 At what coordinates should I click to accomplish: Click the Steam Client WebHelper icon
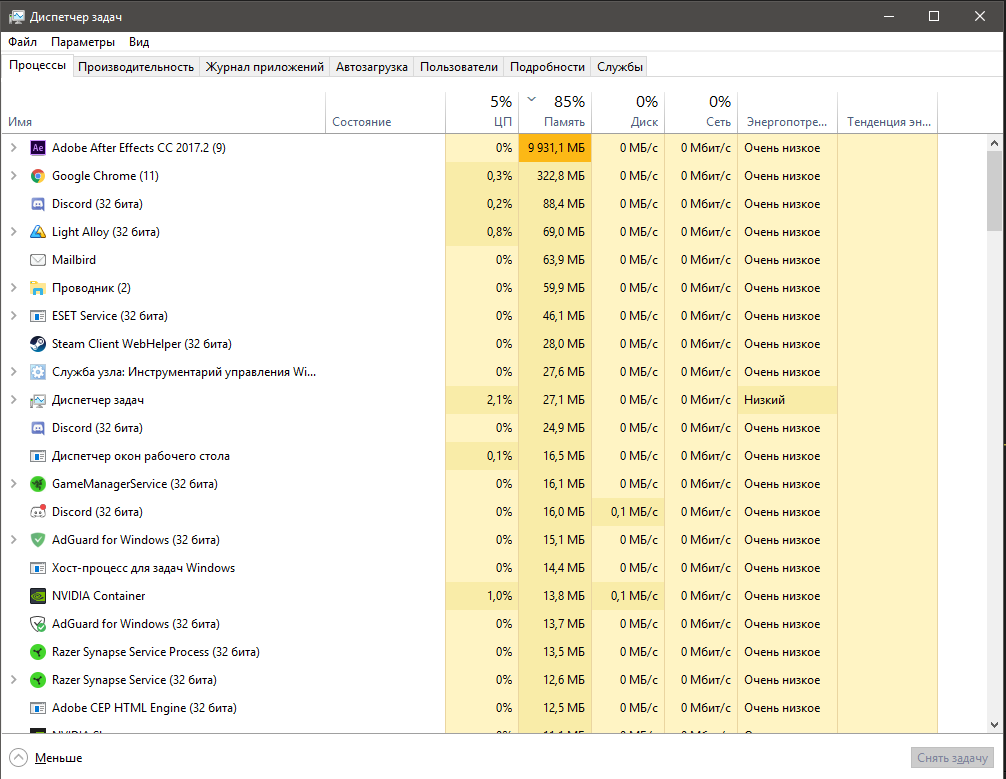pyautogui.click(x=38, y=344)
